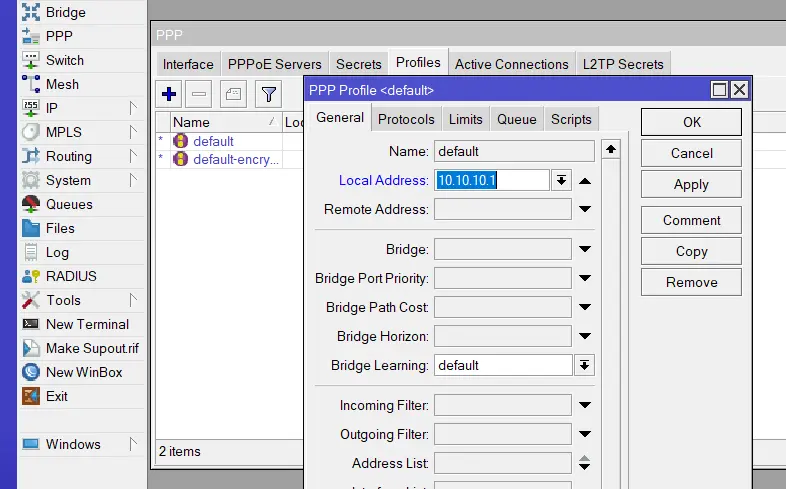Click the Copy button
The height and width of the screenshot is (489, 786).
[691, 251]
